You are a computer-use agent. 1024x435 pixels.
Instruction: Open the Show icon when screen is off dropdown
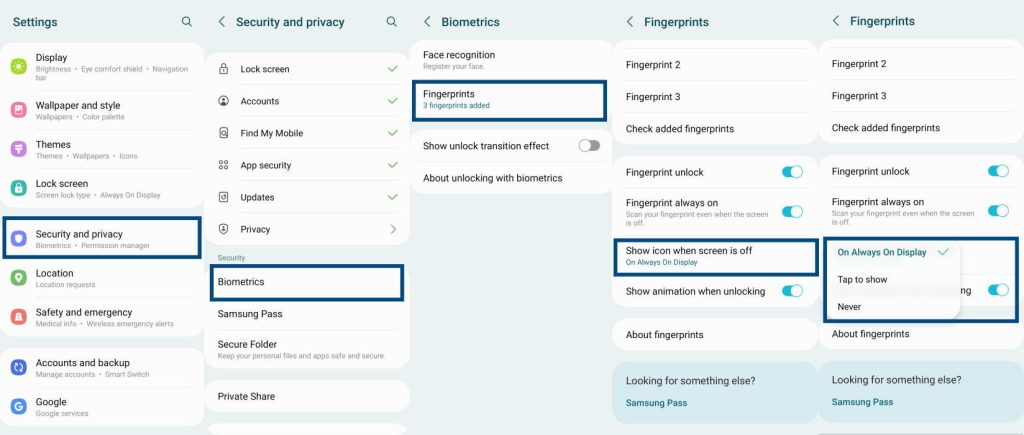click(715, 256)
